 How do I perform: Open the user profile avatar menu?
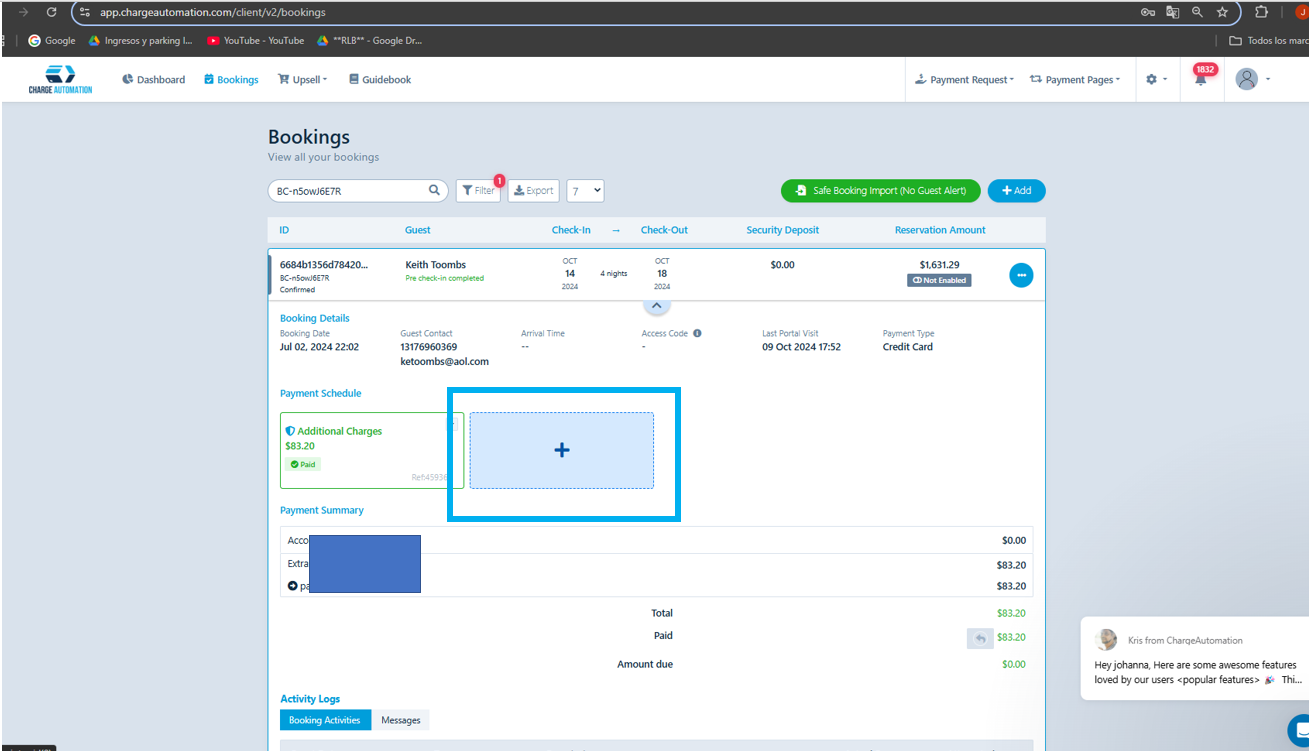1253,79
